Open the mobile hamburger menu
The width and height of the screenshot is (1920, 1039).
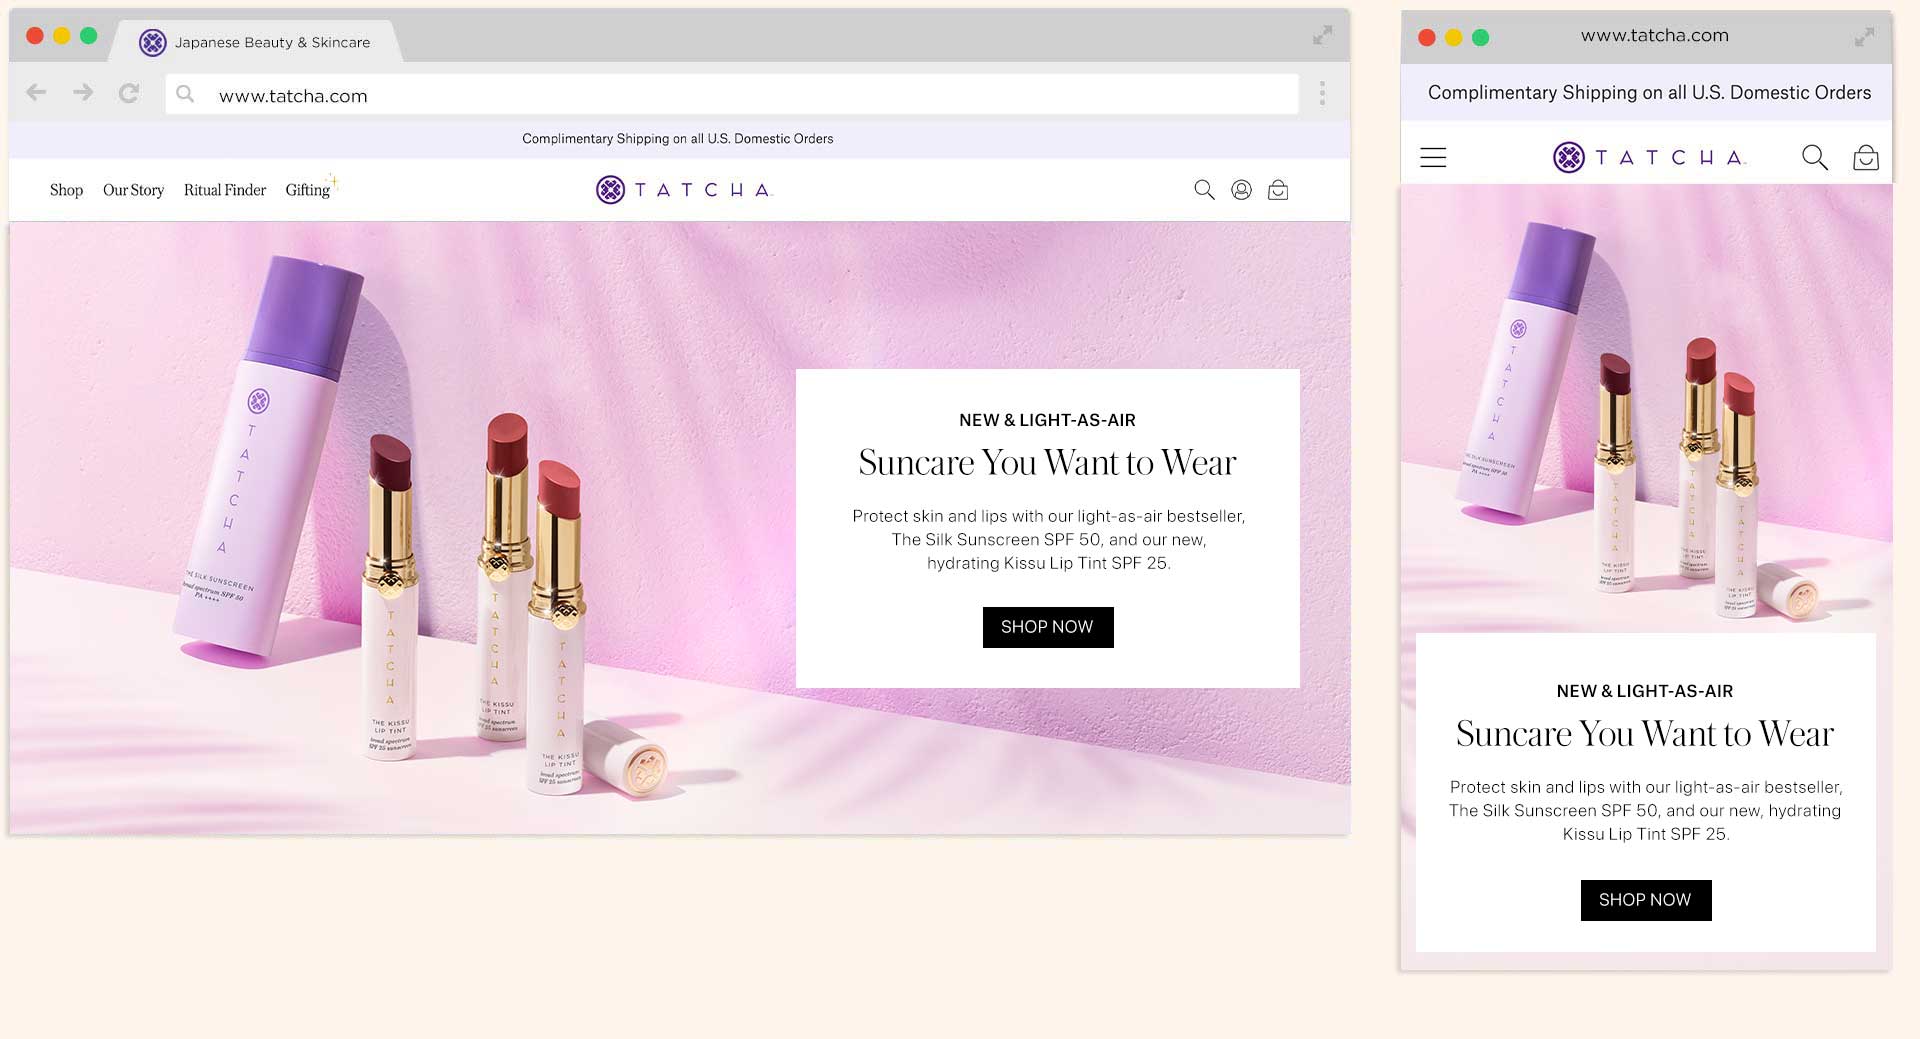click(1433, 157)
